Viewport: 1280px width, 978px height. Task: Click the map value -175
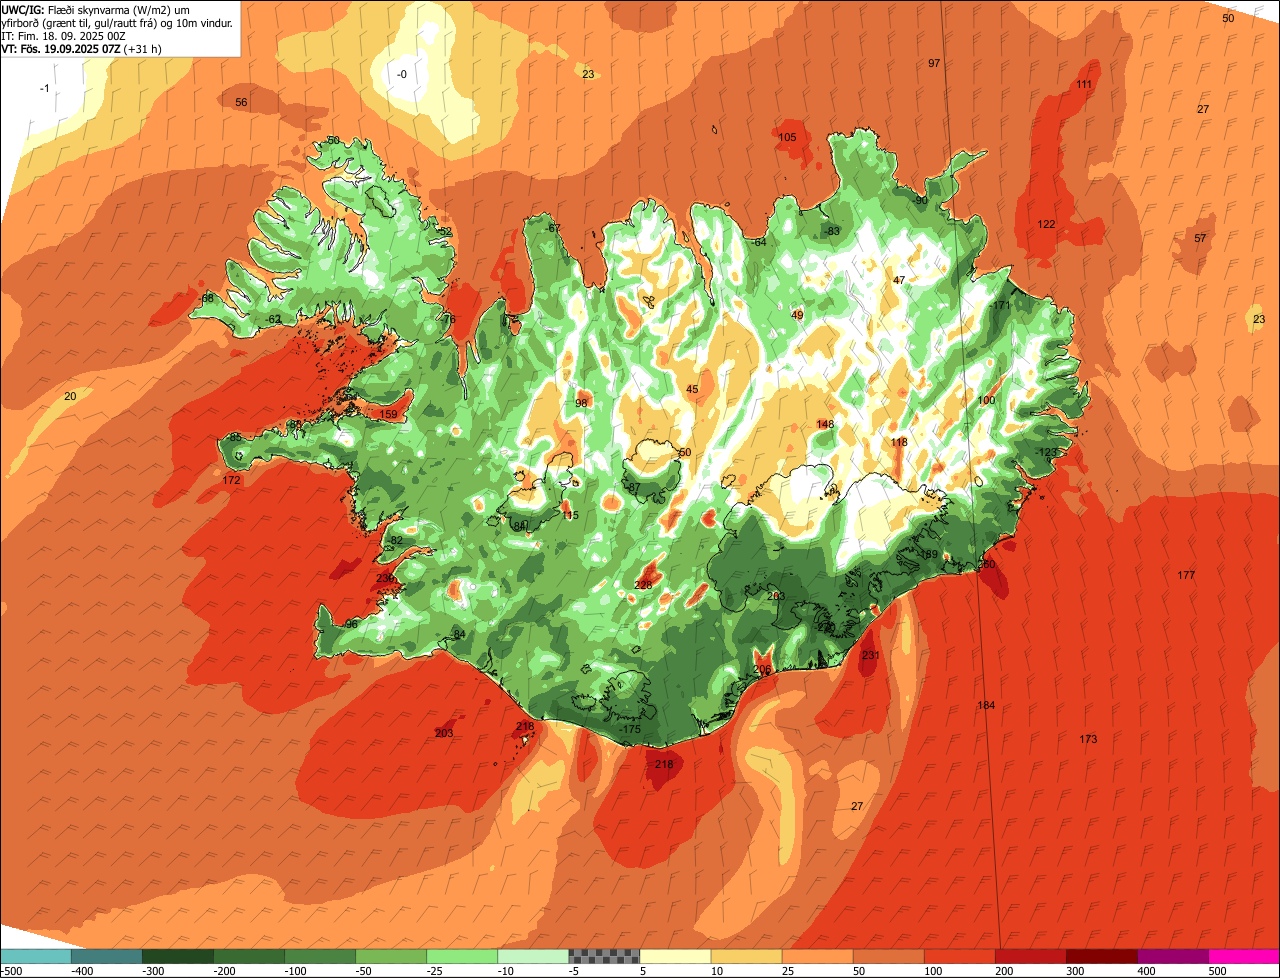630,730
